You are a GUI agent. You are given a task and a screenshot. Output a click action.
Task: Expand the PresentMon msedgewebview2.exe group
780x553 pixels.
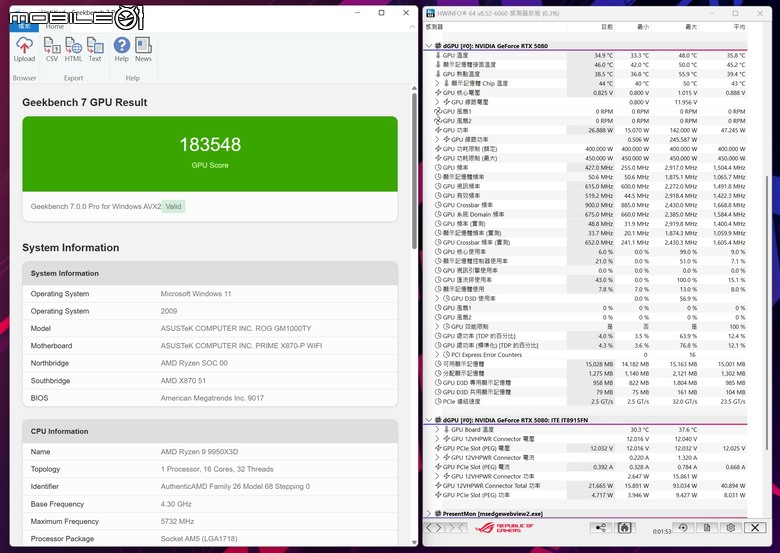(x=429, y=513)
